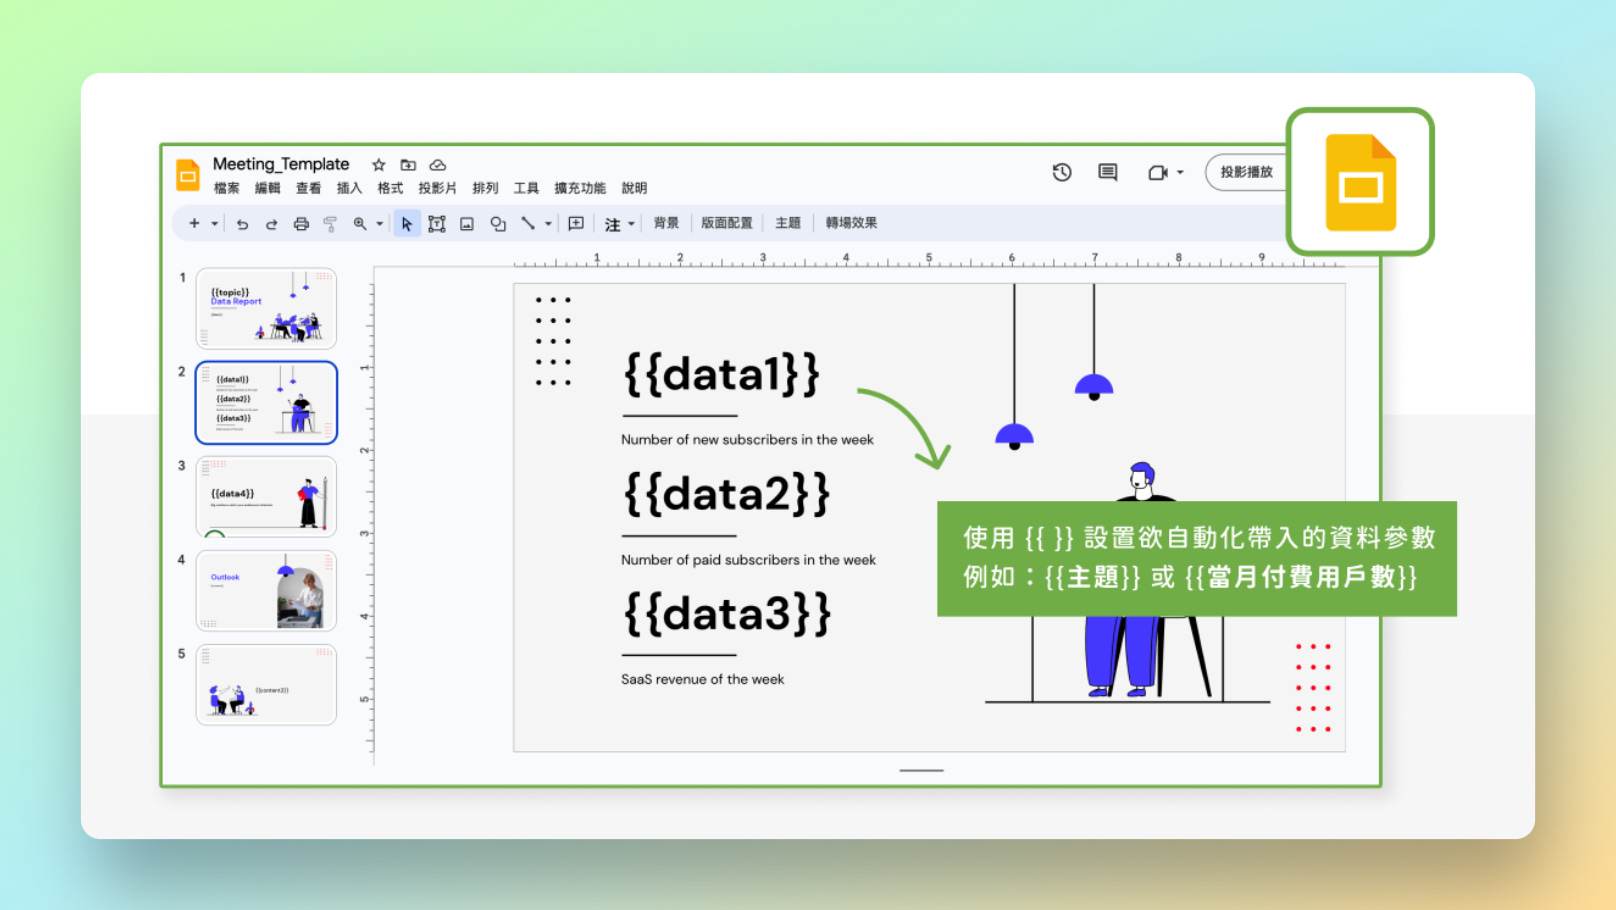The height and width of the screenshot is (910, 1616).
Task: Open version history clock icon
Action: pos(1062,172)
